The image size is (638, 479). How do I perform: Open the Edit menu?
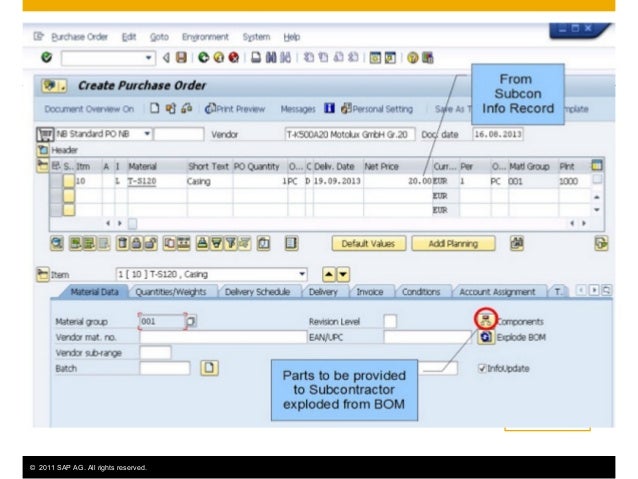(x=129, y=37)
